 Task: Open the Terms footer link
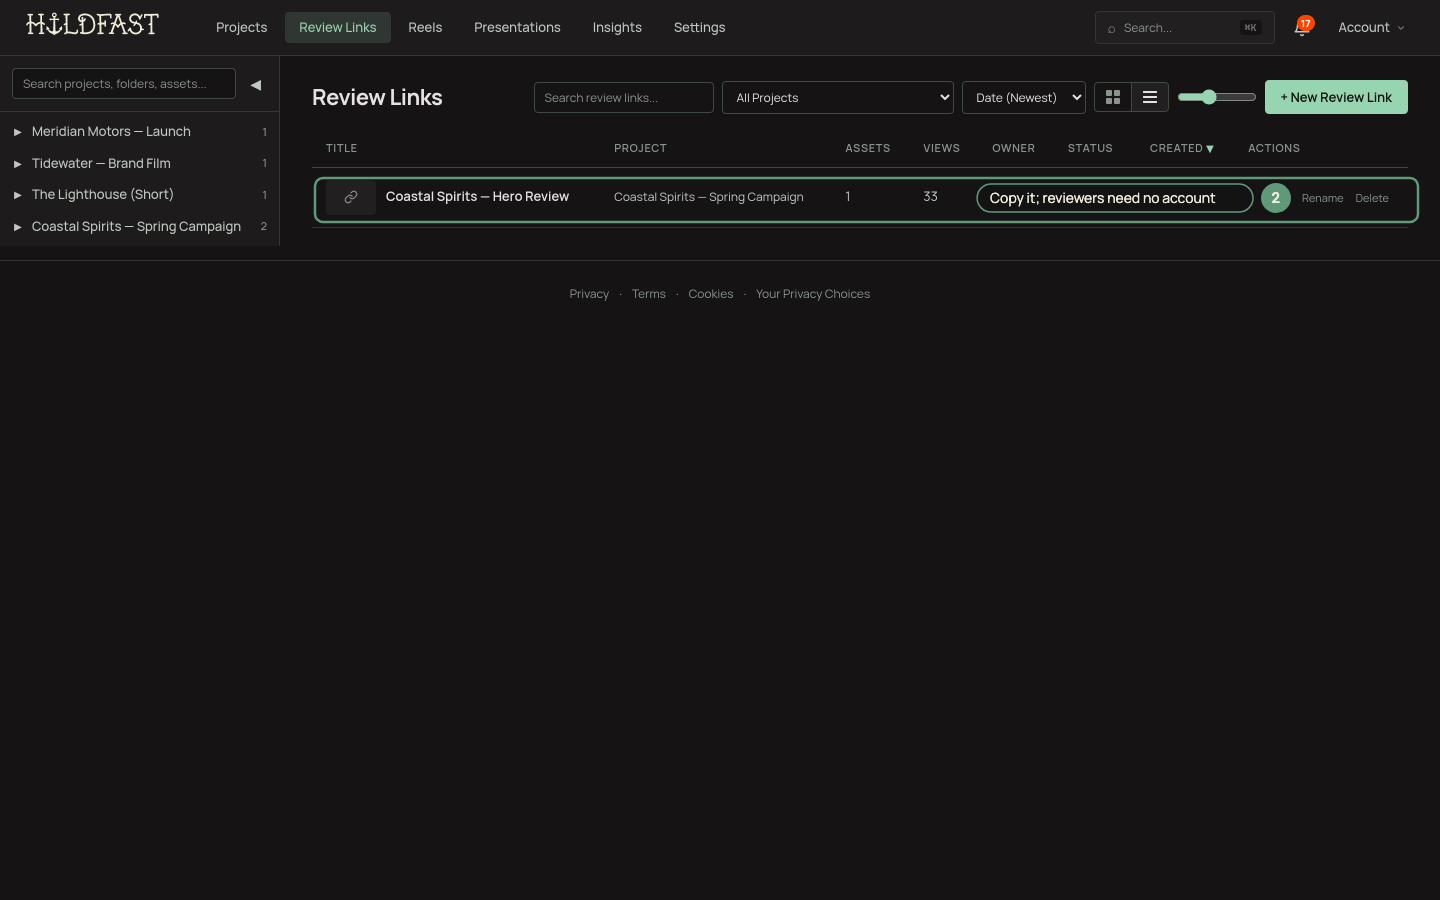click(648, 294)
